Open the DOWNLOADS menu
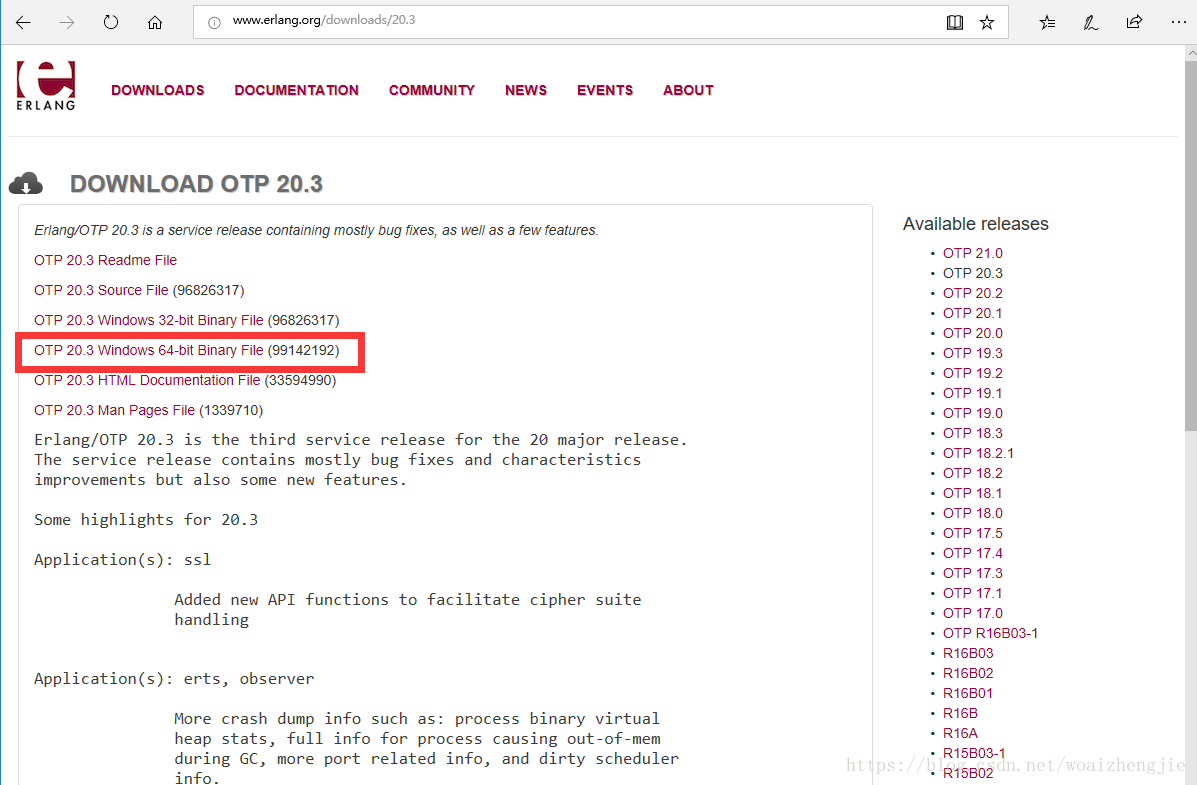The image size is (1197, 785). tap(158, 90)
